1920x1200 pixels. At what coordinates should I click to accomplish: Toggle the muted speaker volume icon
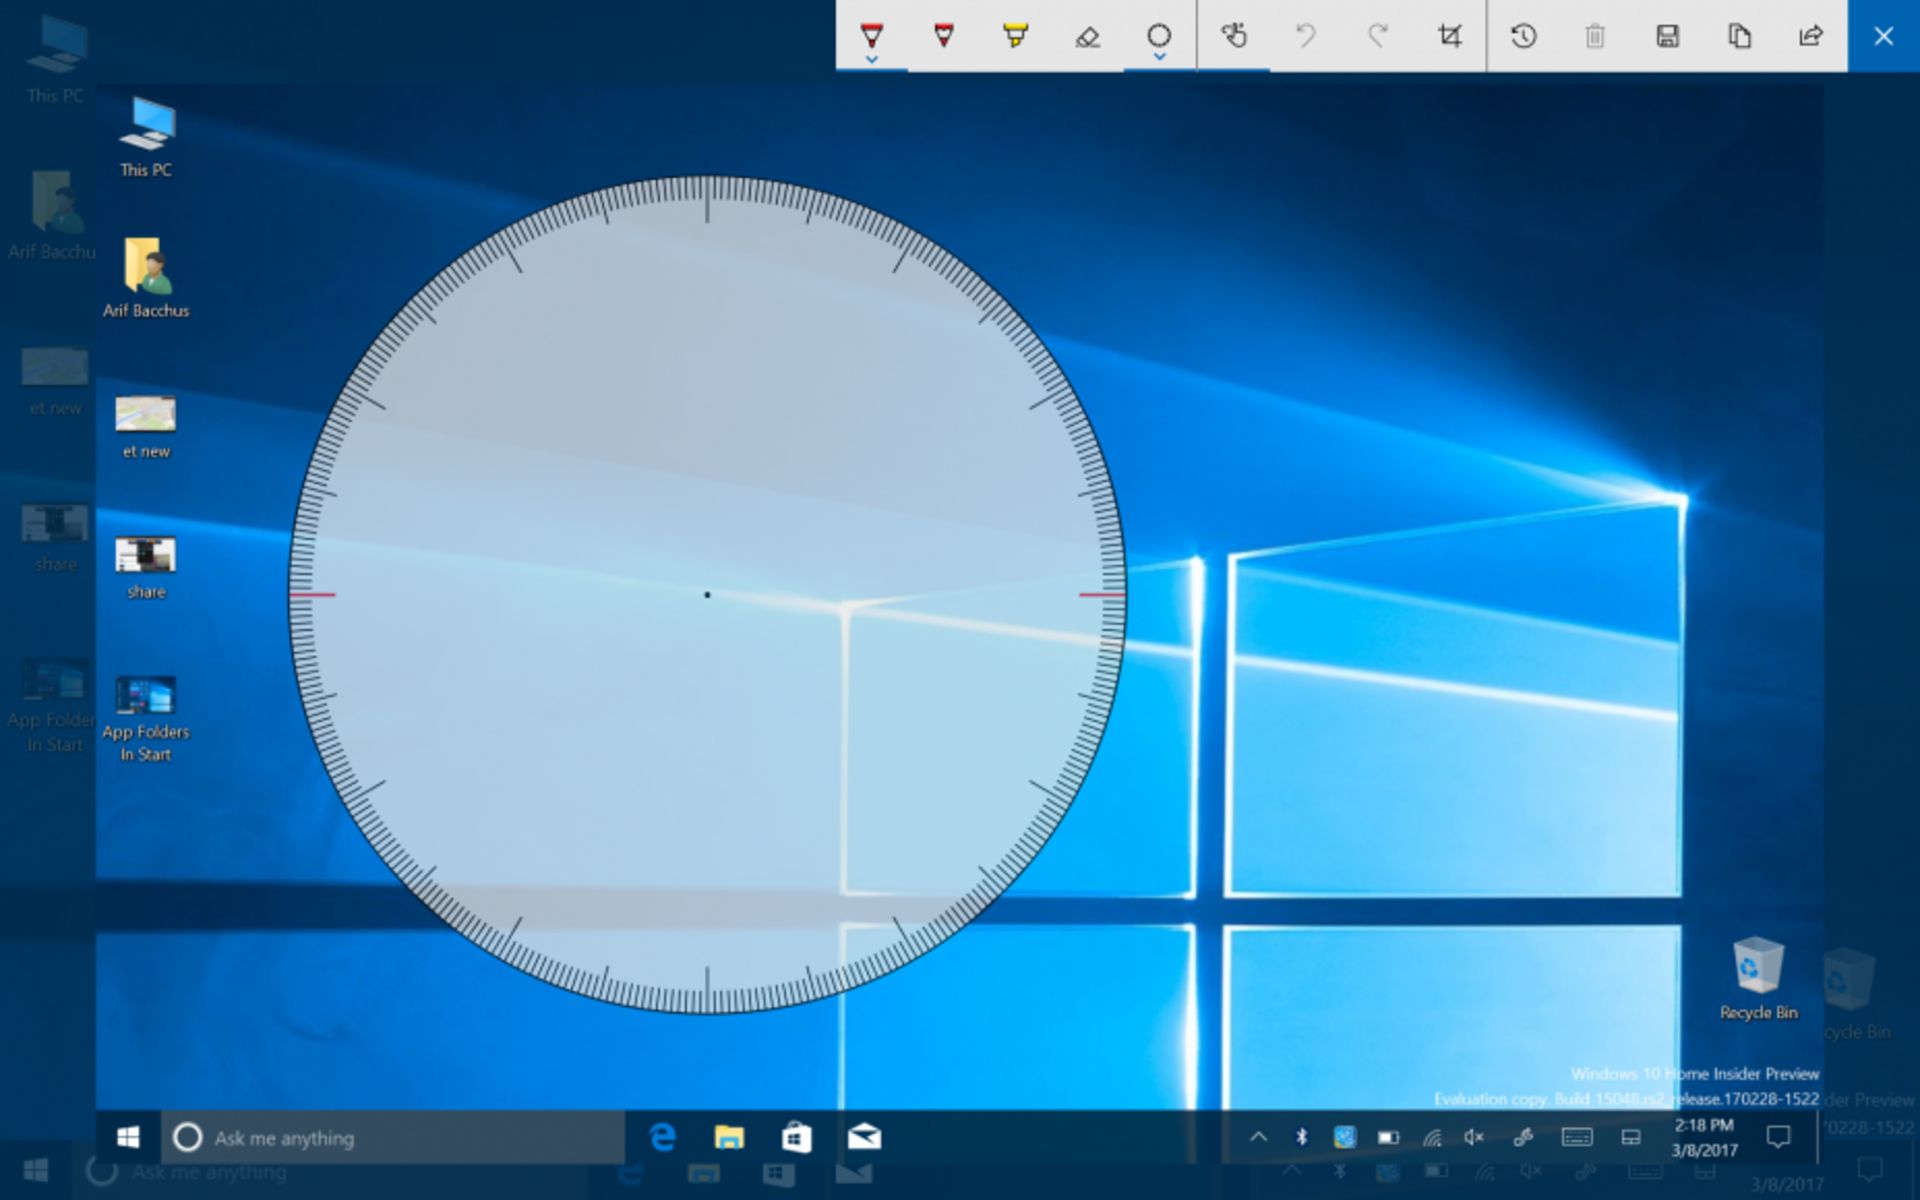tap(1474, 1137)
